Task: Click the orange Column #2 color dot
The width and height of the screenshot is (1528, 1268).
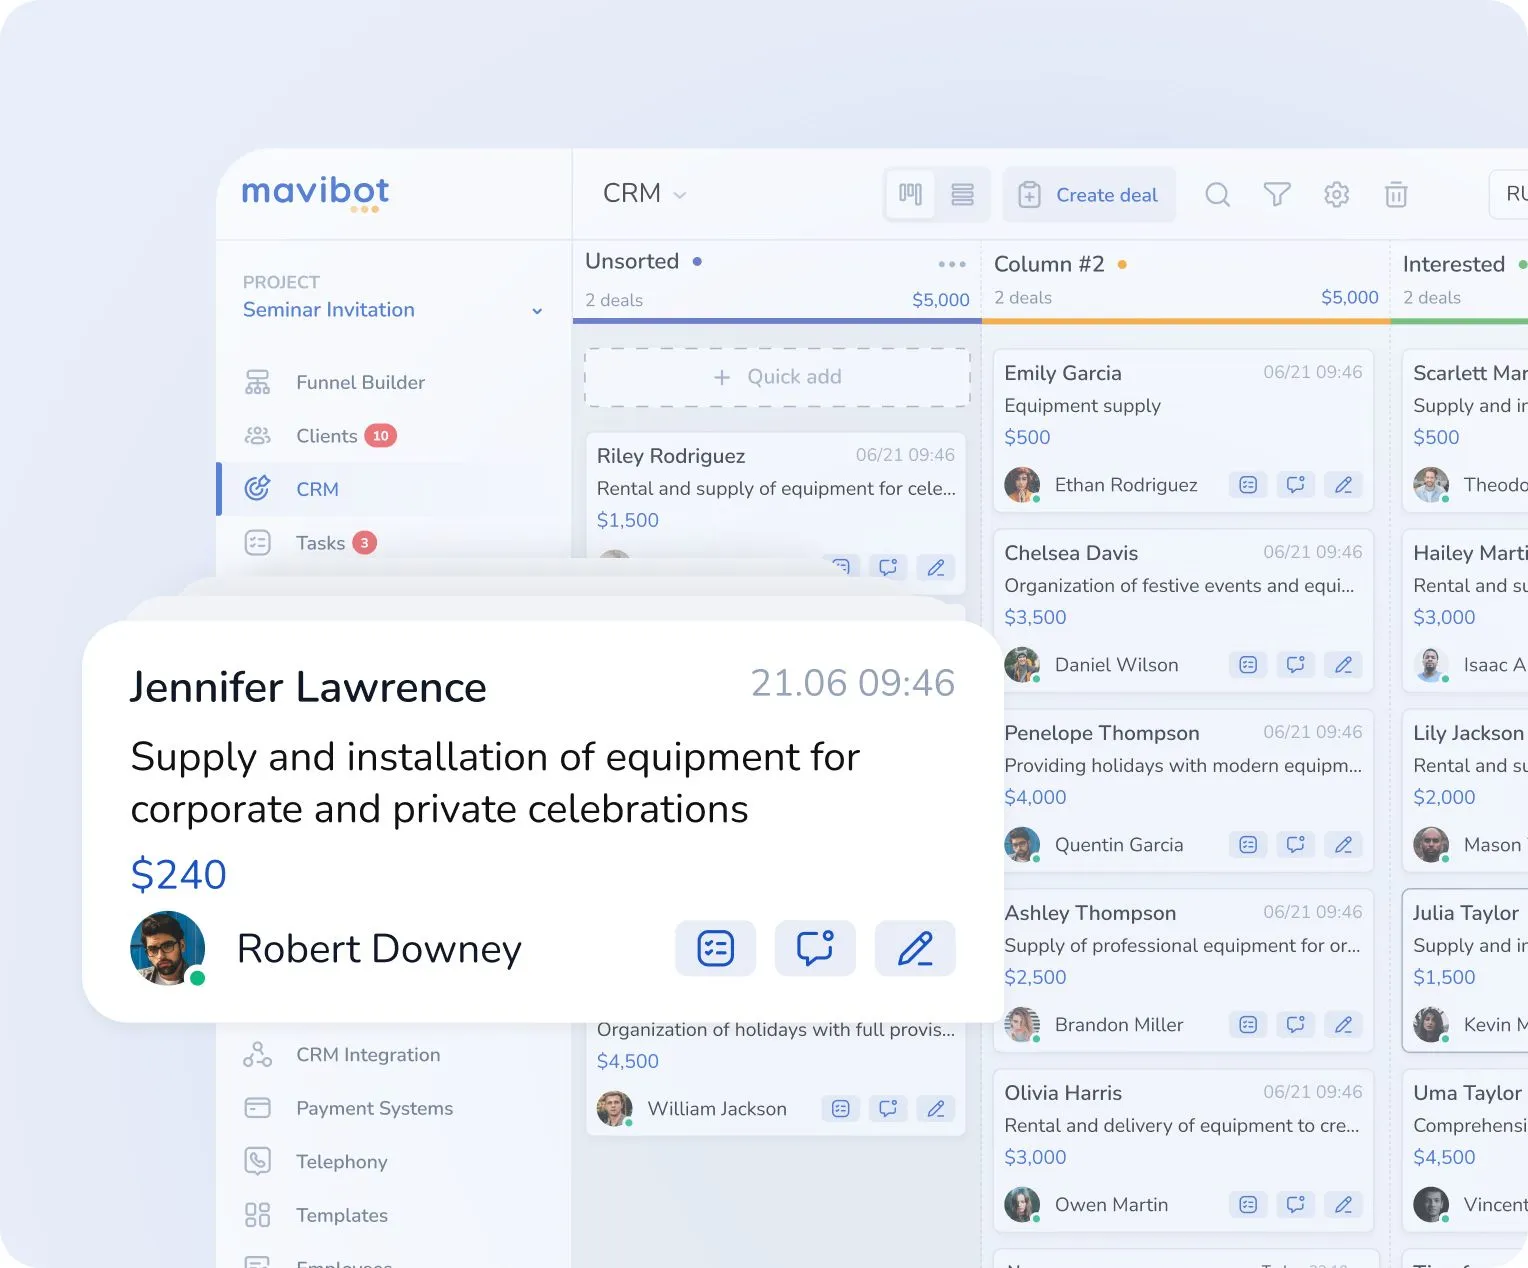Action: coord(1122,265)
